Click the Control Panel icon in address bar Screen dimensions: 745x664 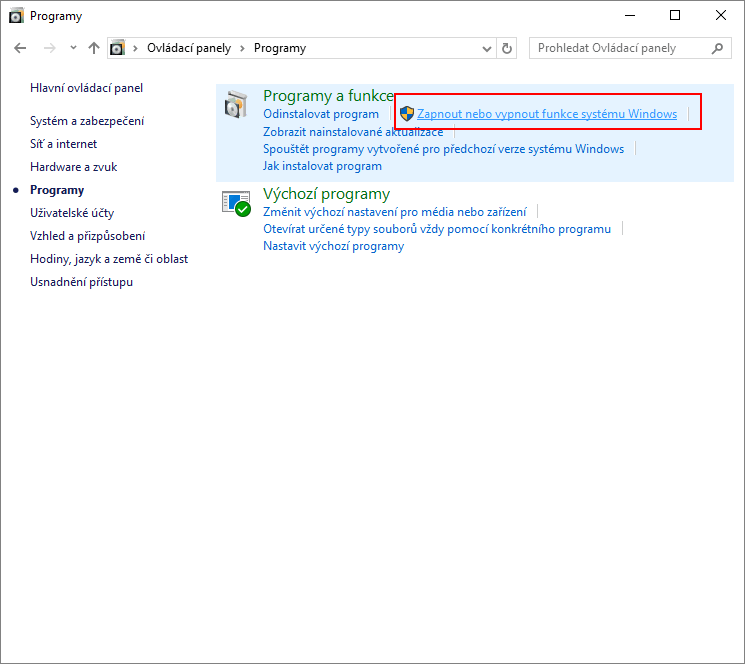pyautogui.click(x=117, y=48)
